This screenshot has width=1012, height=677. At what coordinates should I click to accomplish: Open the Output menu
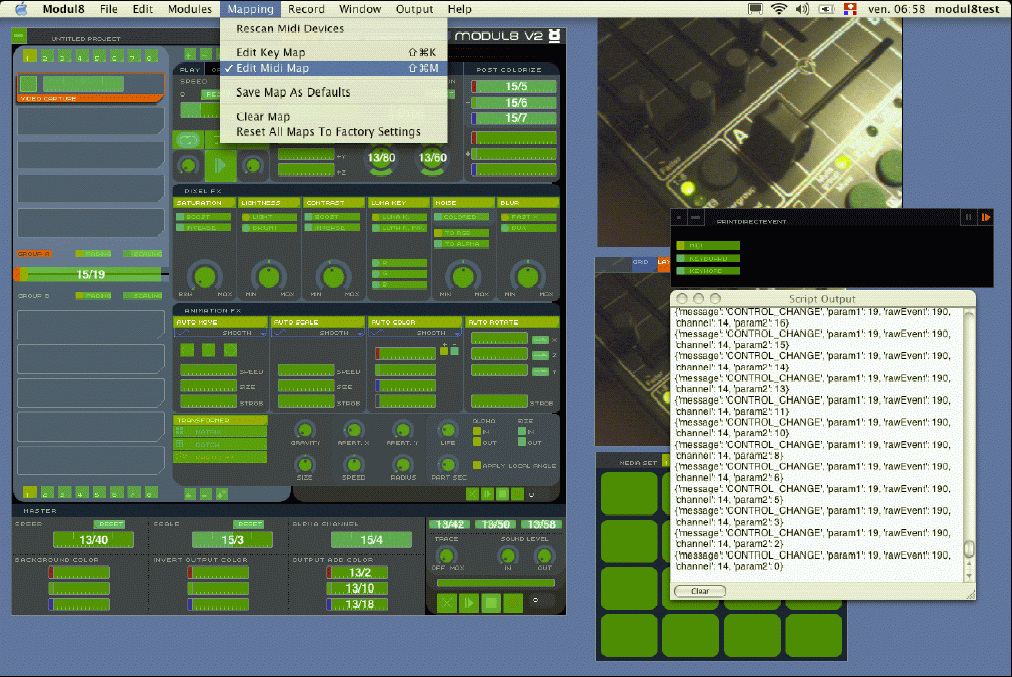[x=414, y=9]
